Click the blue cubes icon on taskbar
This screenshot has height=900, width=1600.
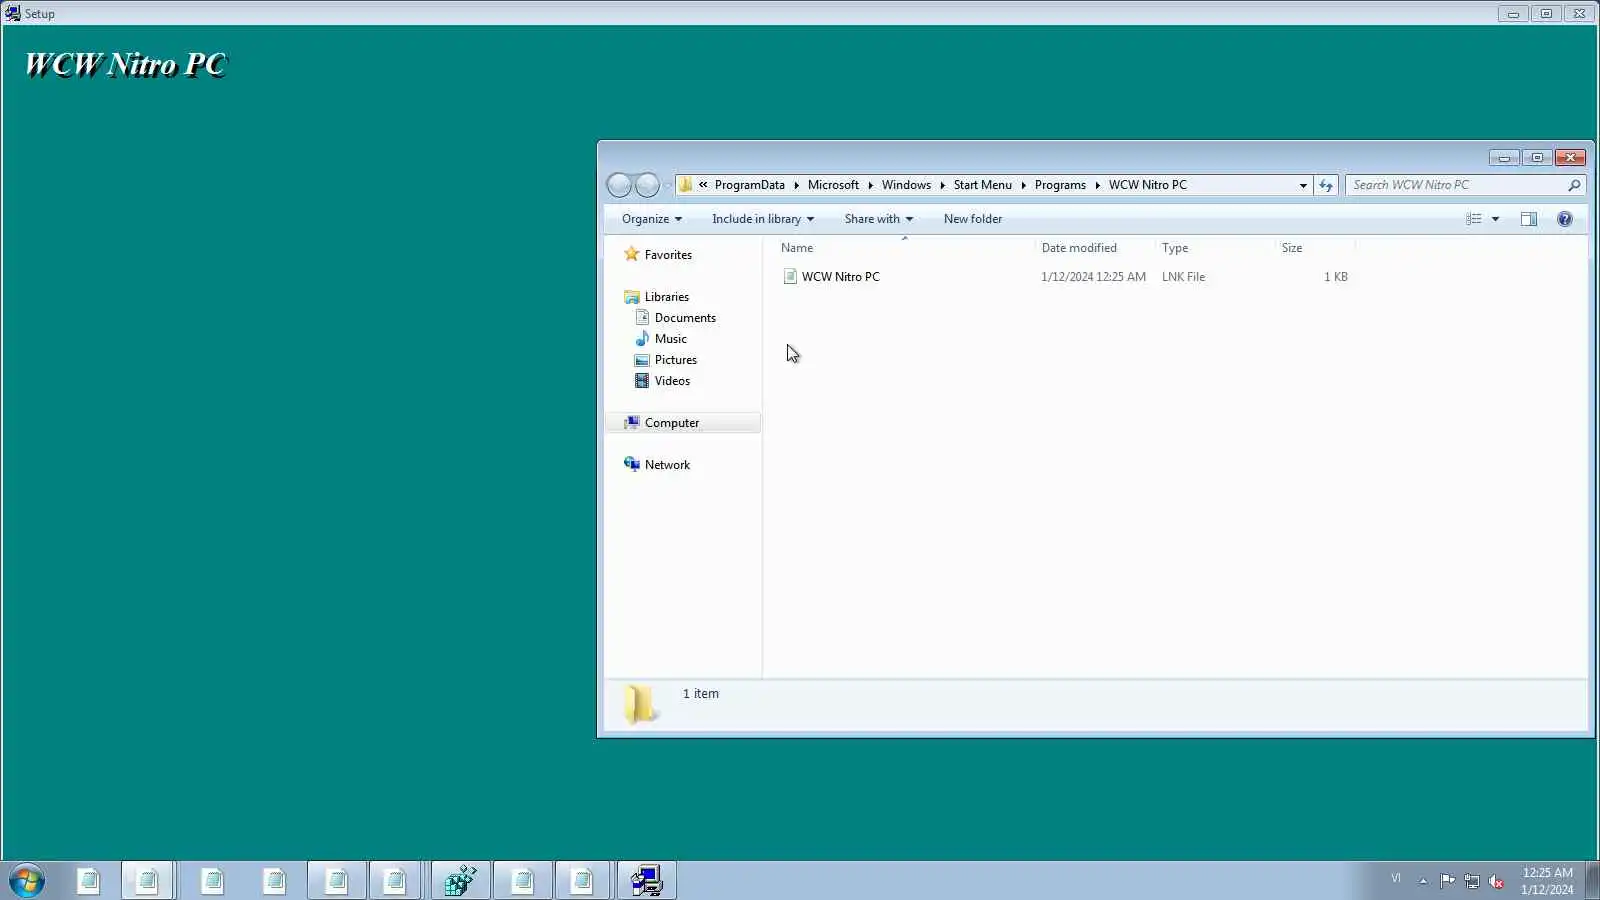tap(461, 881)
